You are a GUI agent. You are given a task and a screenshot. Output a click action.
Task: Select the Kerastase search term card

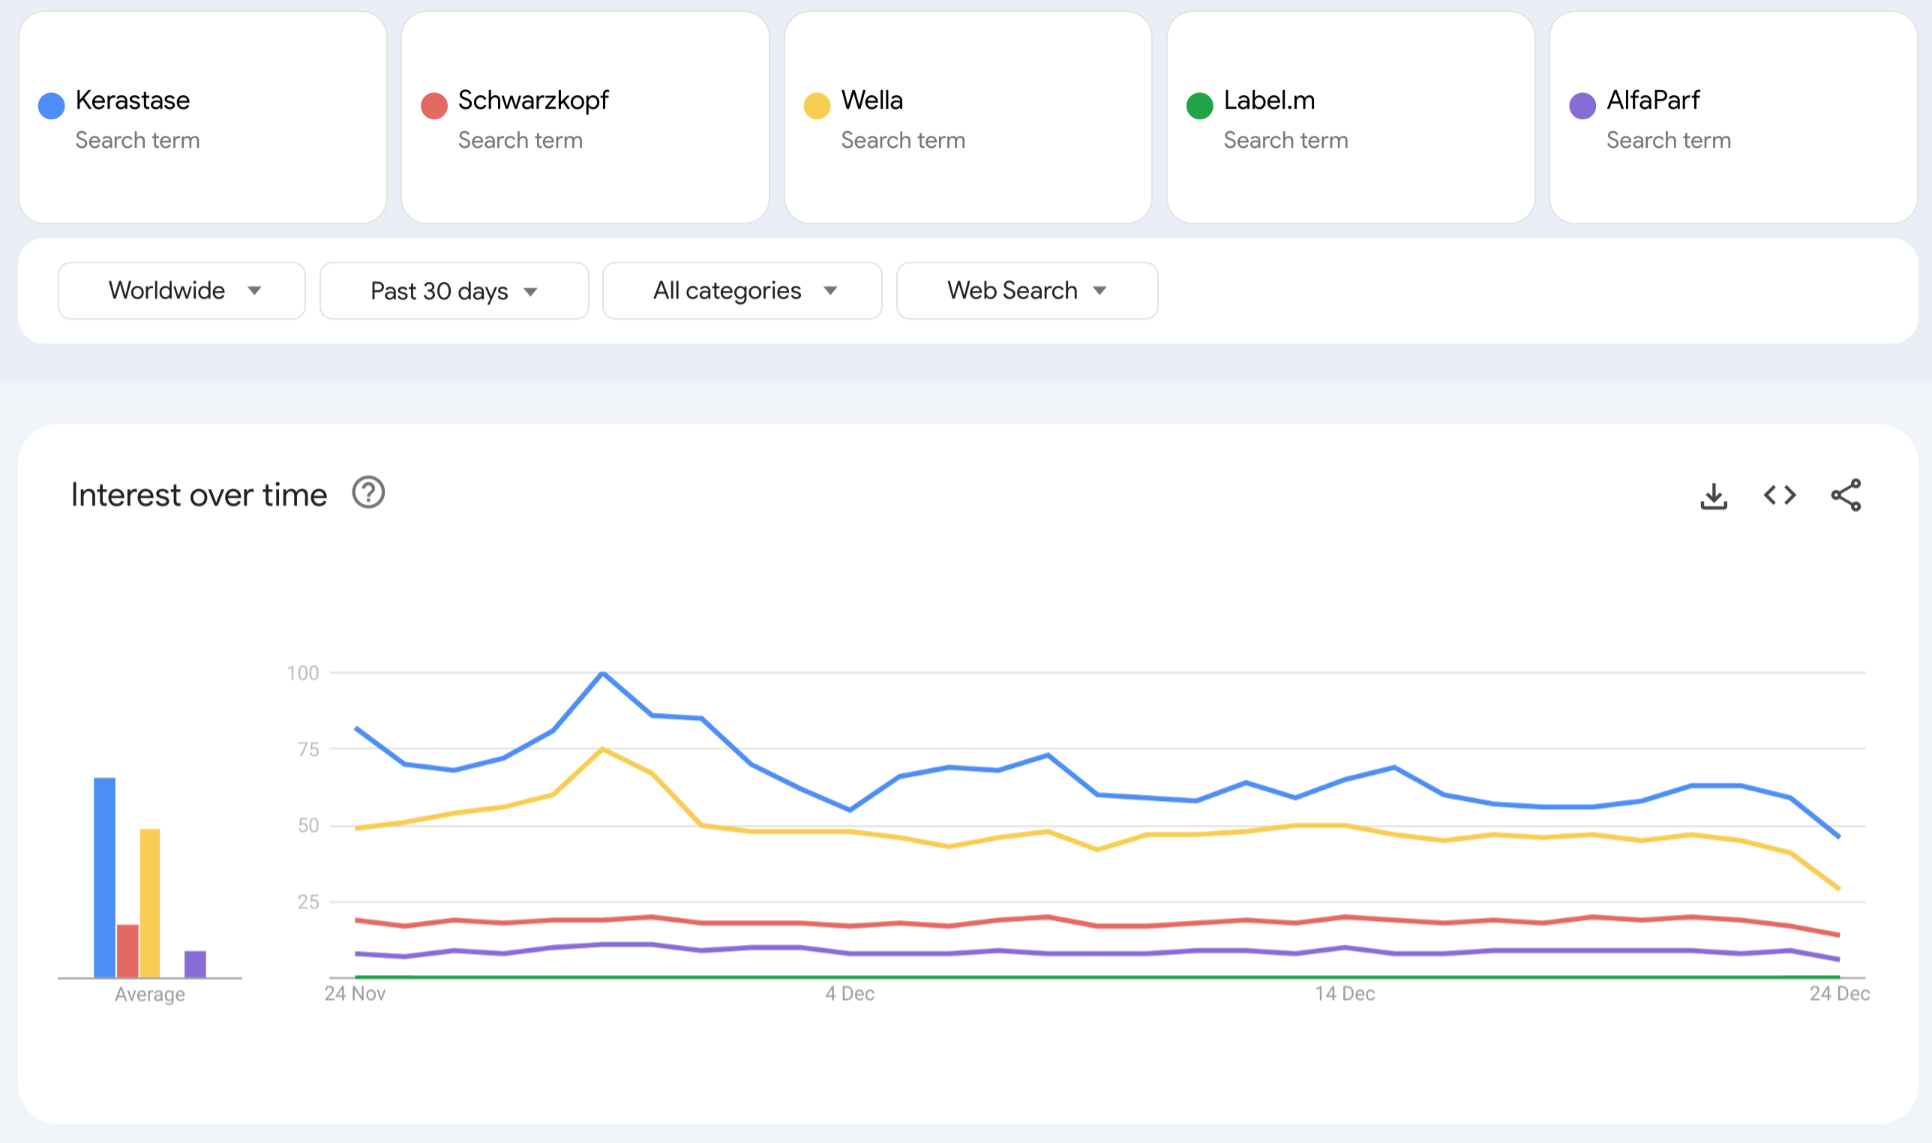tap(203, 118)
